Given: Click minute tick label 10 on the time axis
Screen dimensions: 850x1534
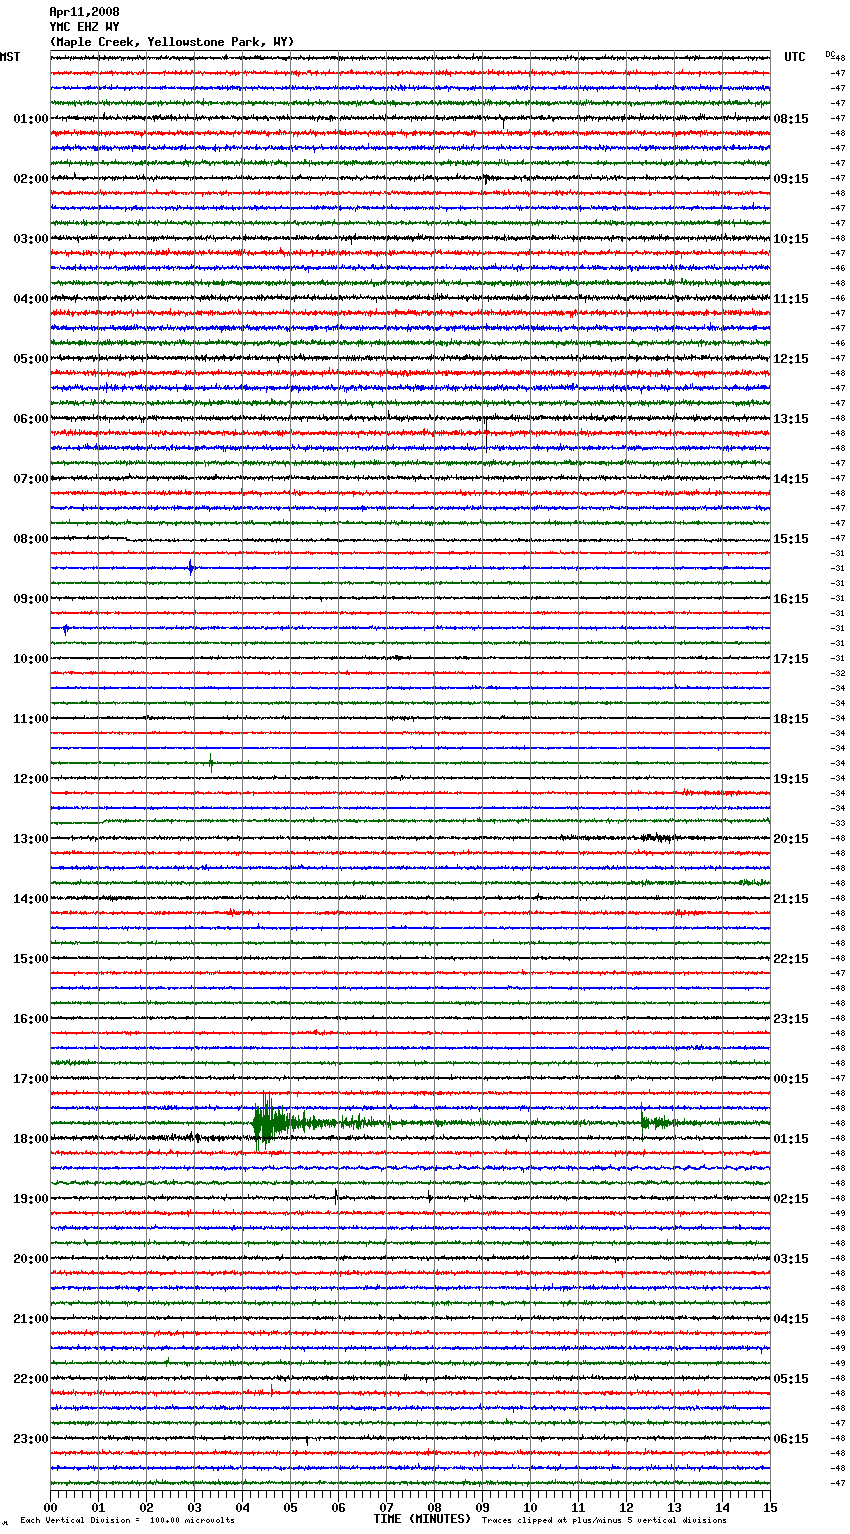Looking at the screenshot, I should [x=530, y=1507].
